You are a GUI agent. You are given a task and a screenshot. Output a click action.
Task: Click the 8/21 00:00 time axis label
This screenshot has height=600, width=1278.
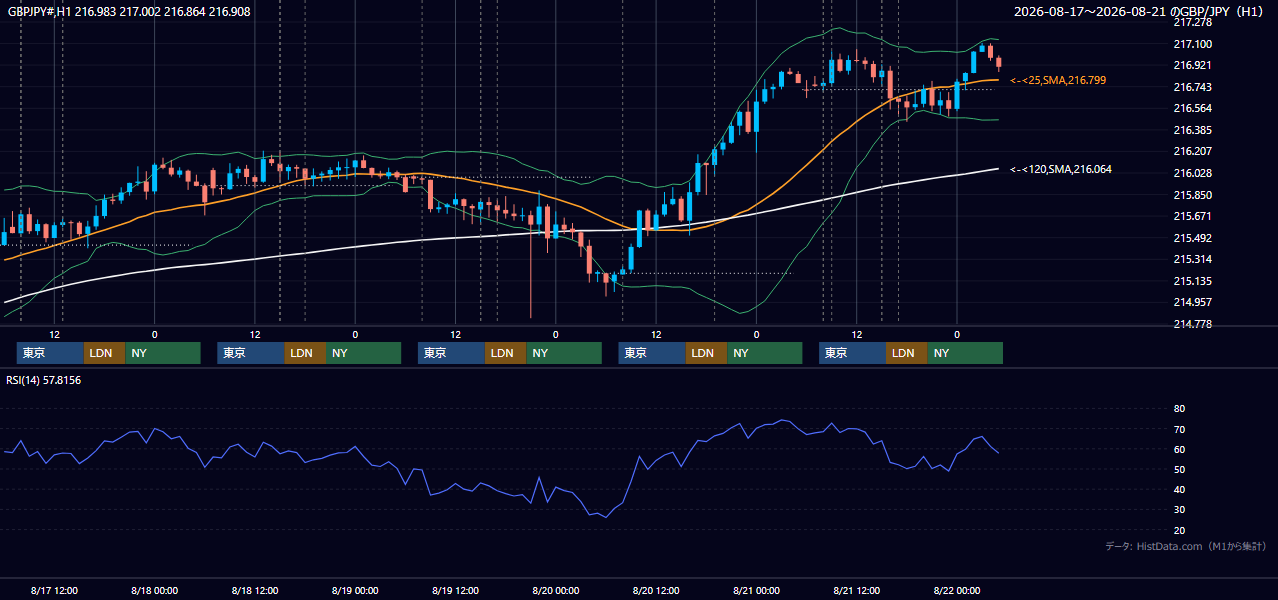756,590
